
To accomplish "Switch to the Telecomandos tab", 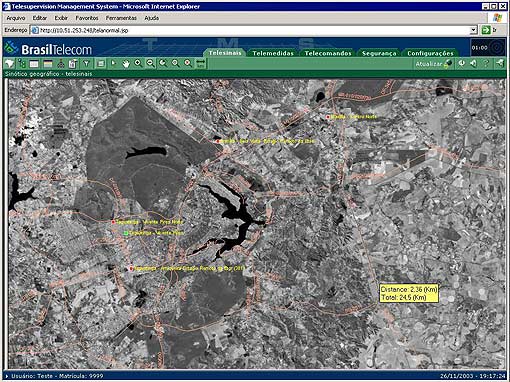I will 328,53.
